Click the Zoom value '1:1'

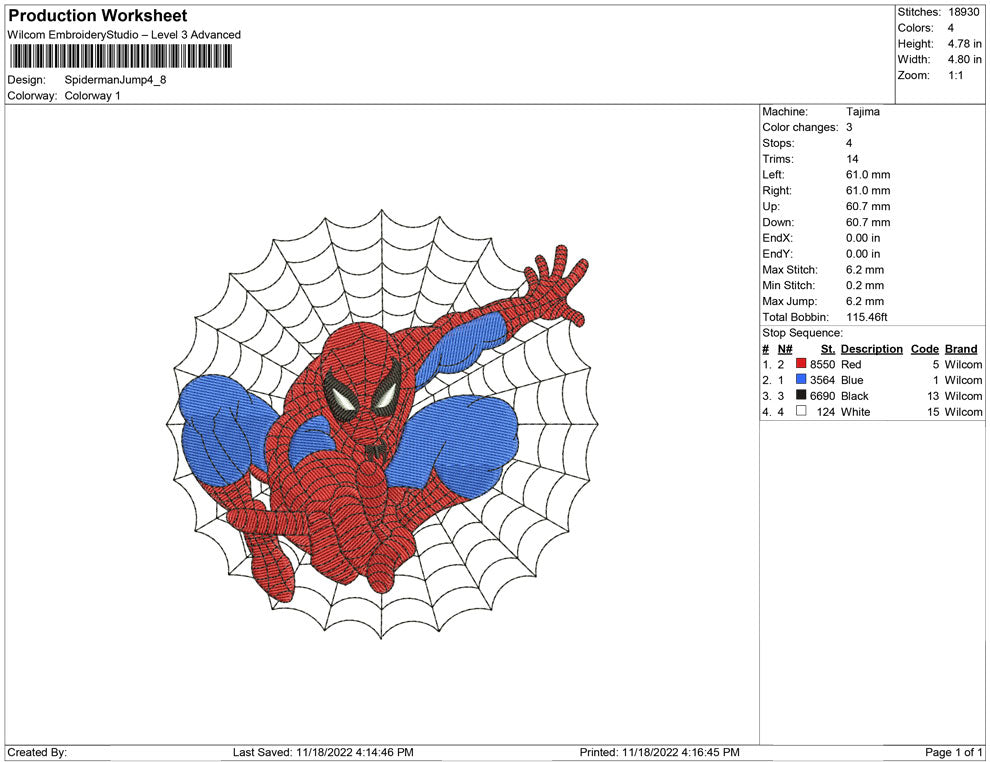[x=955, y=75]
